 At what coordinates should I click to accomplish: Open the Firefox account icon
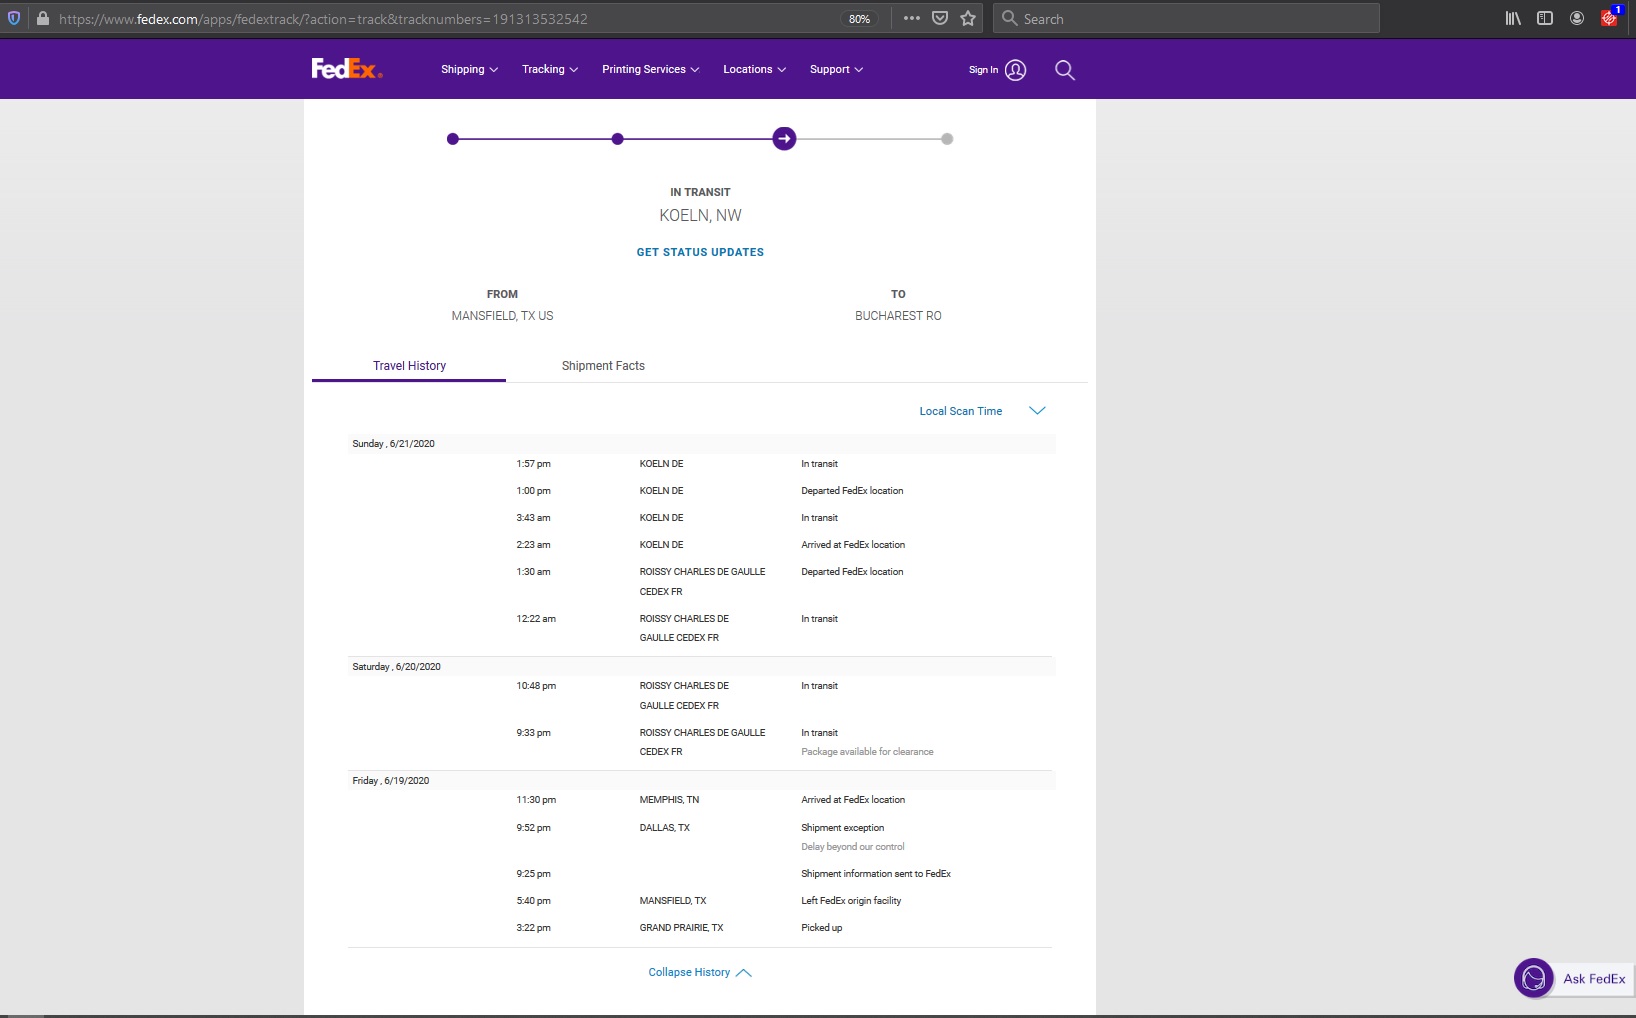1577,18
